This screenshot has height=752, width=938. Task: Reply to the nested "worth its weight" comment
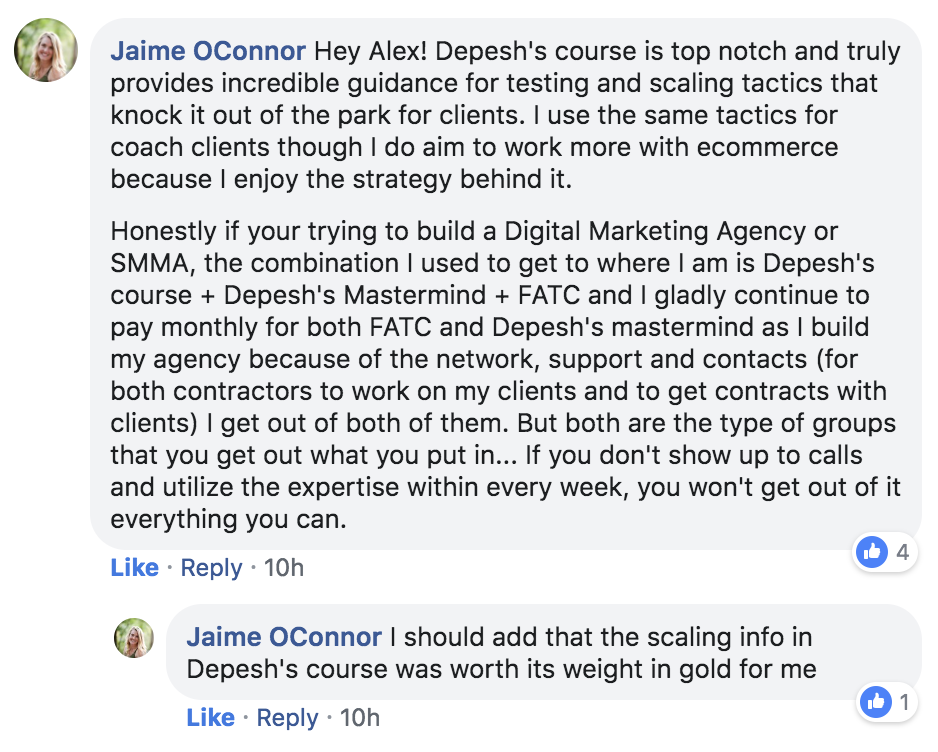tap(287, 718)
